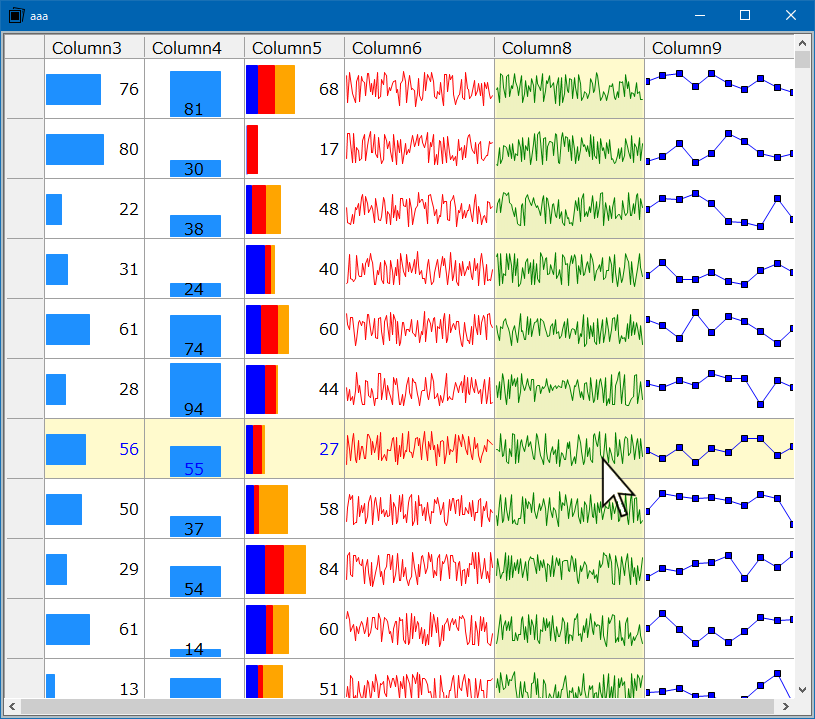Viewport: 815px width, 719px height.
Task: Select the red Column6 sparkline in the row with 80
Action: (x=419, y=149)
